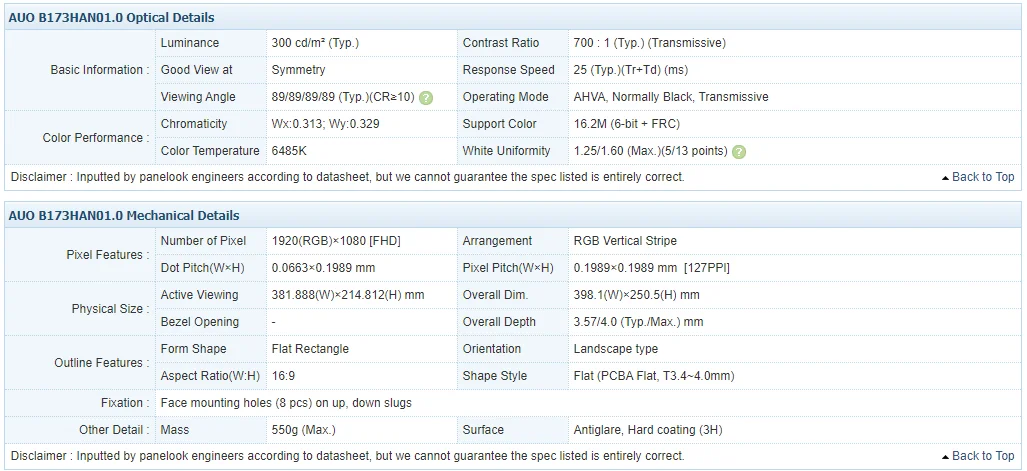Click the disclaimer text in Mechanical Details

pos(347,456)
